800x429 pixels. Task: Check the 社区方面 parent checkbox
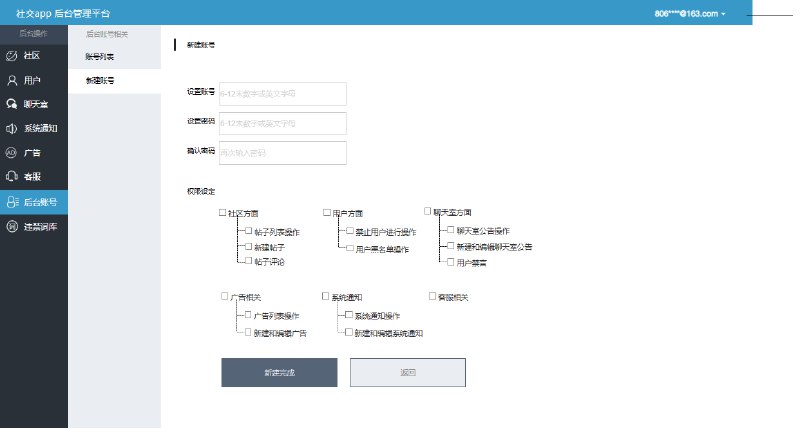[x=222, y=213]
